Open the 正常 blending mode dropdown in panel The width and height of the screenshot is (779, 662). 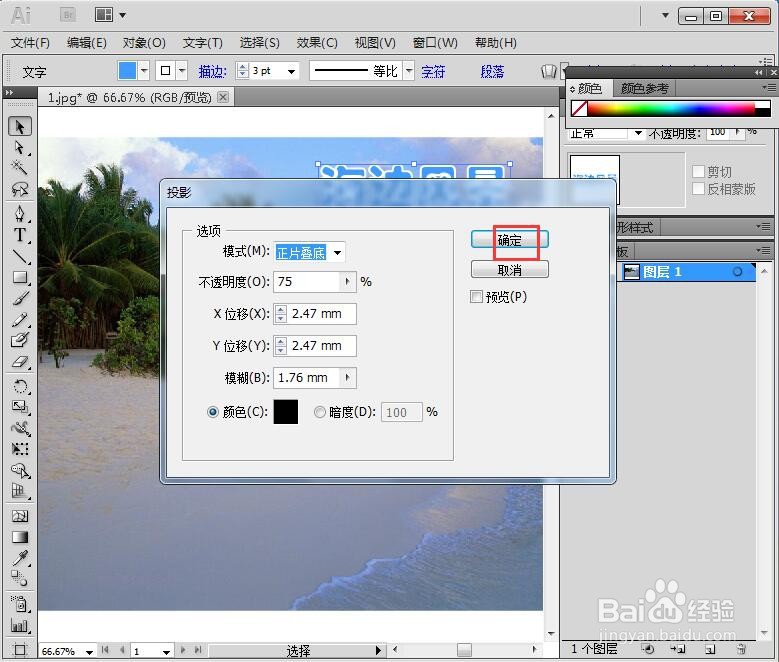tap(638, 133)
